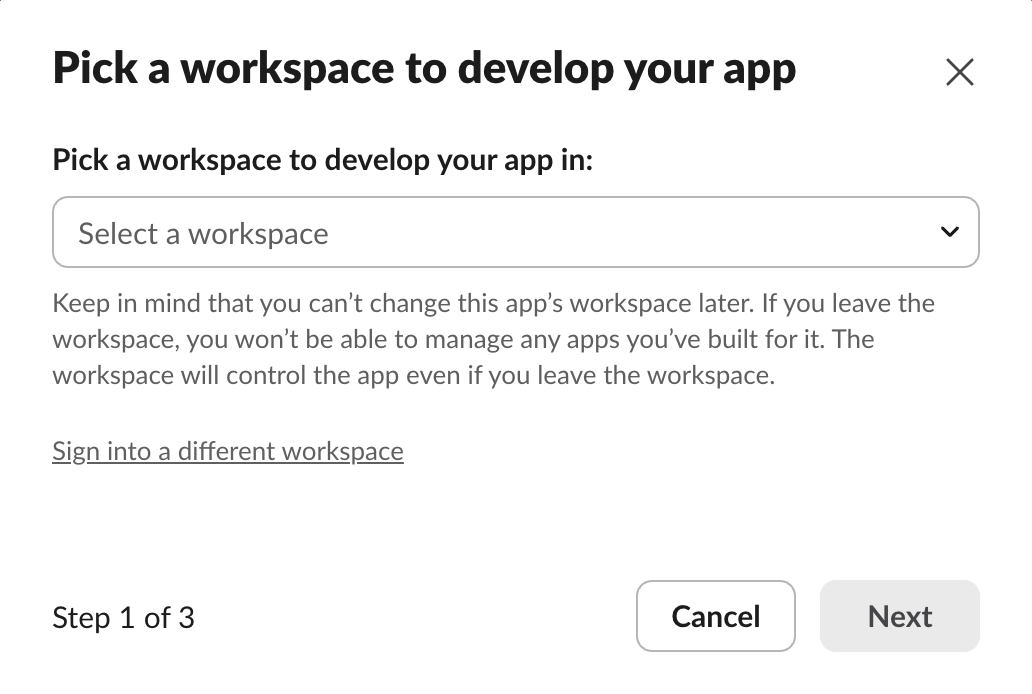
Task: Click the Next button
Action: (x=900, y=616)
